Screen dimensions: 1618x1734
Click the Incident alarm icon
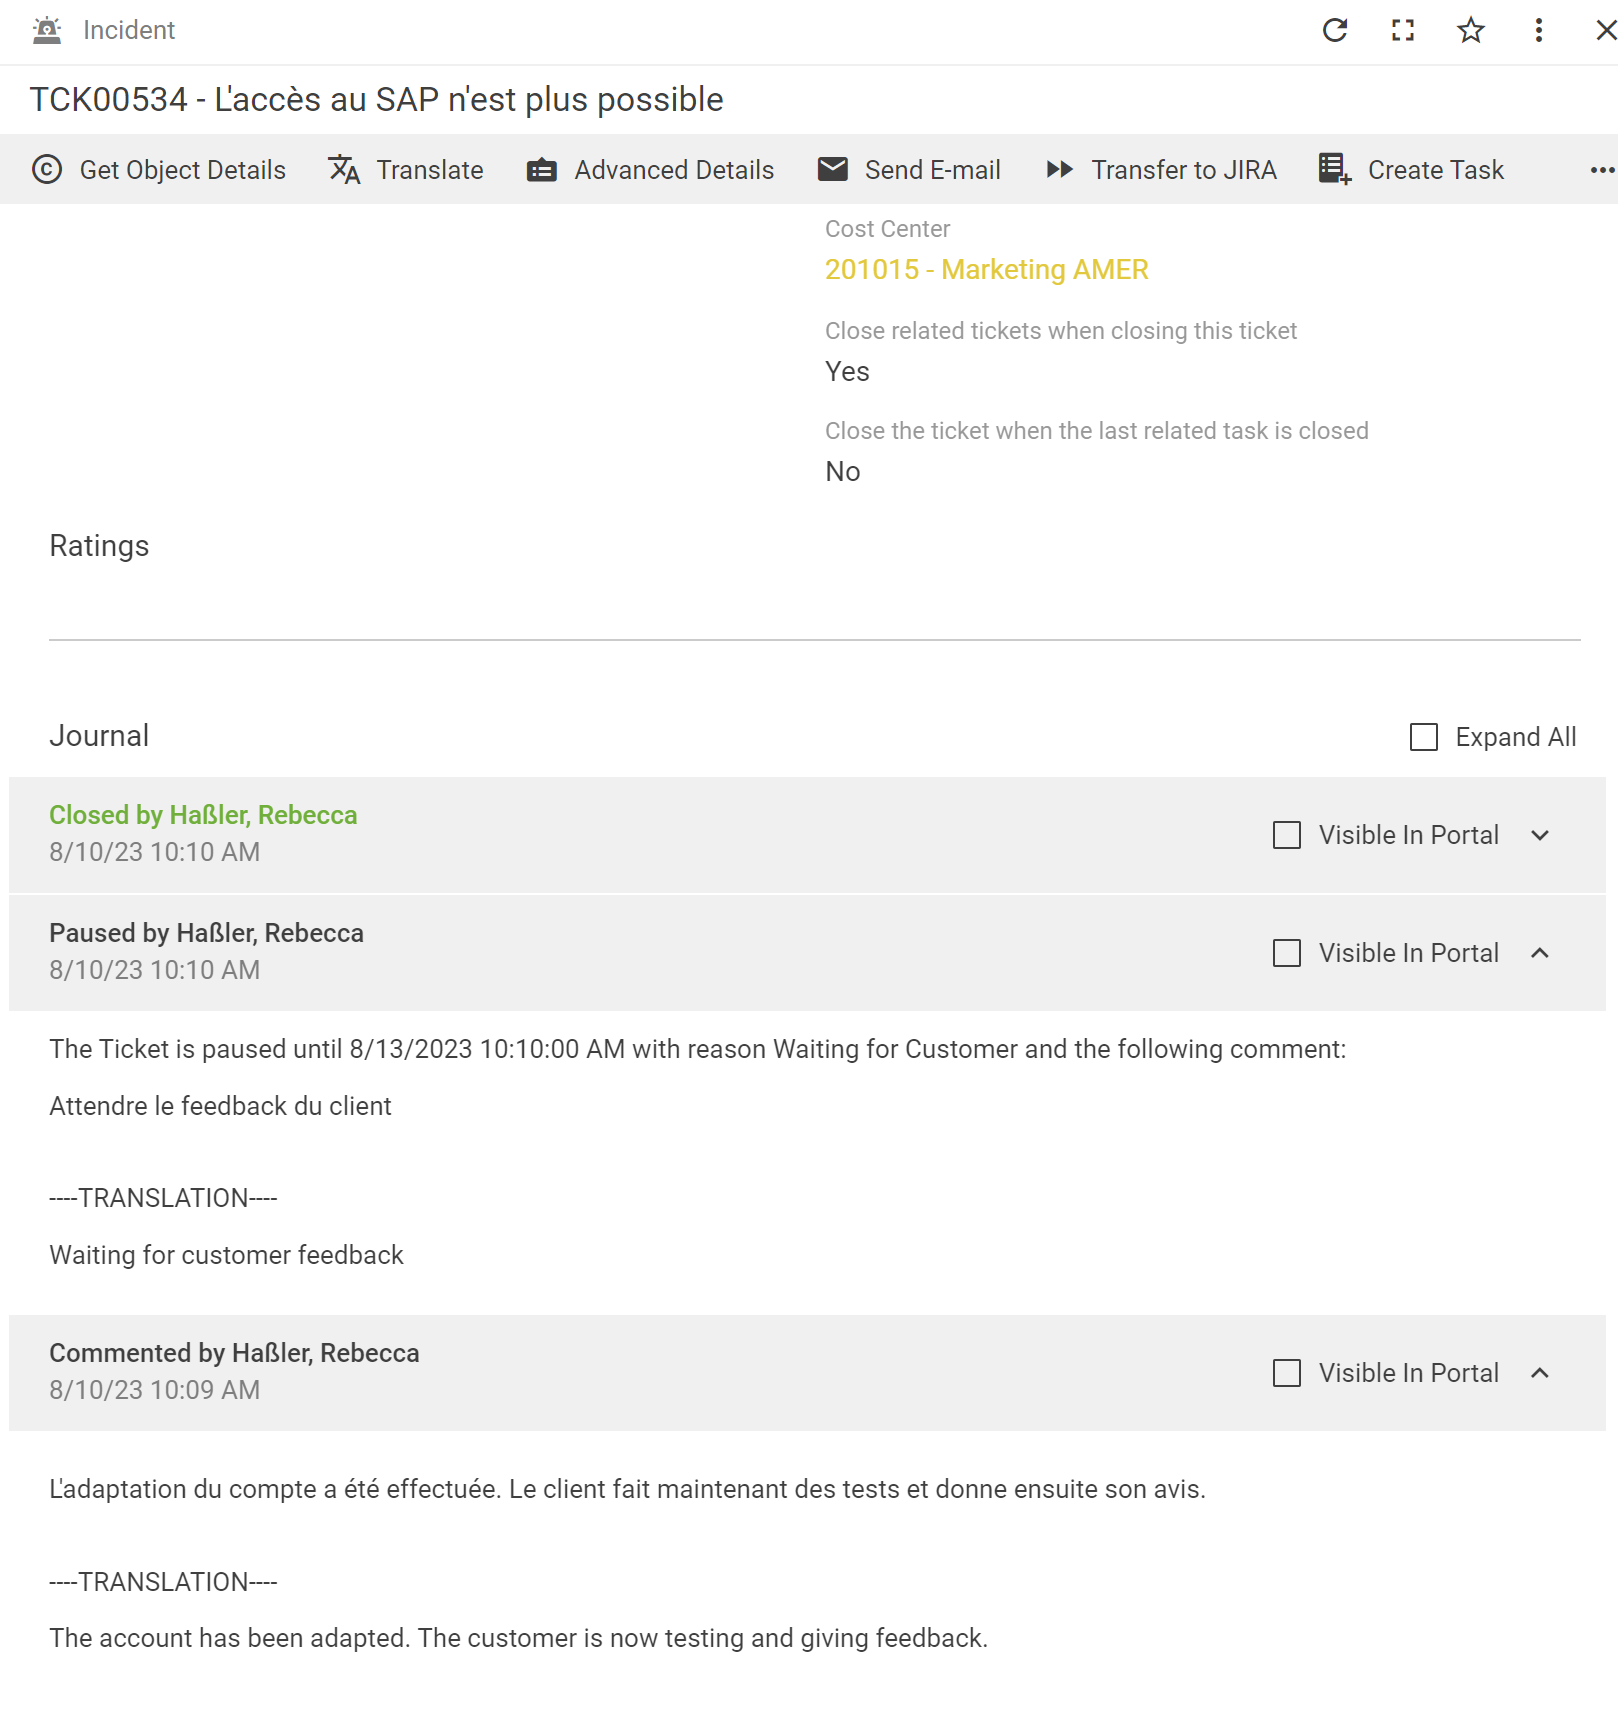tap(47, 30)
